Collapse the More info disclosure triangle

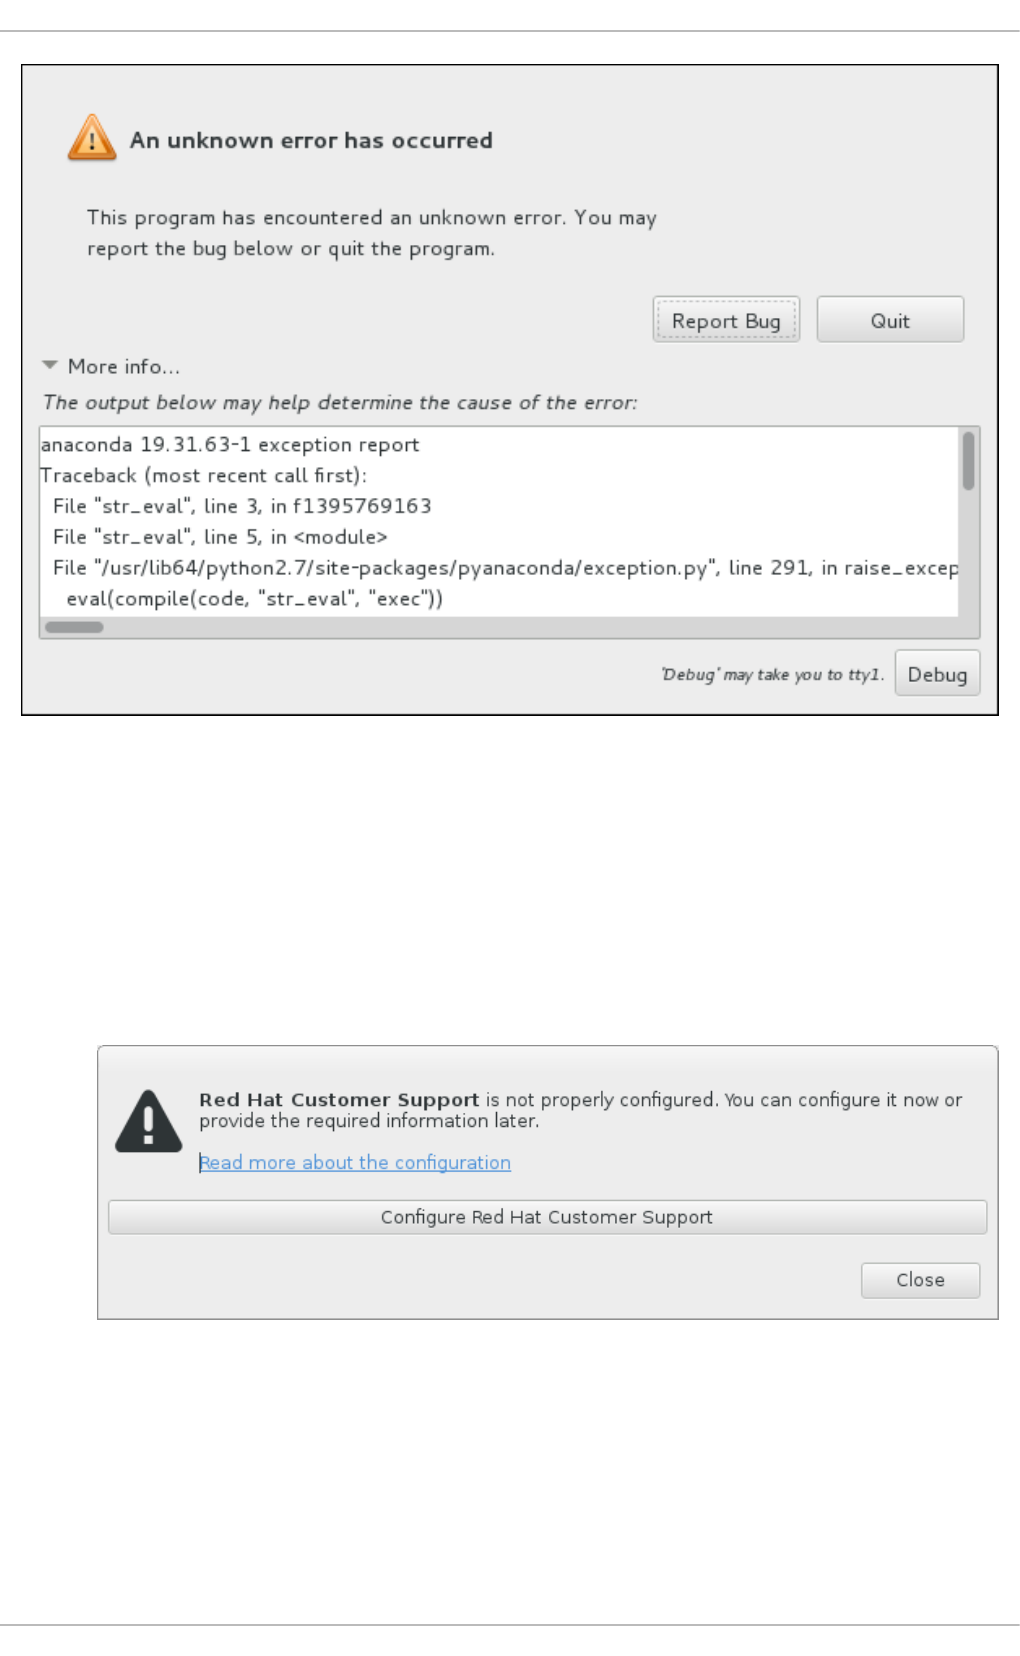[x=50, y=366]
